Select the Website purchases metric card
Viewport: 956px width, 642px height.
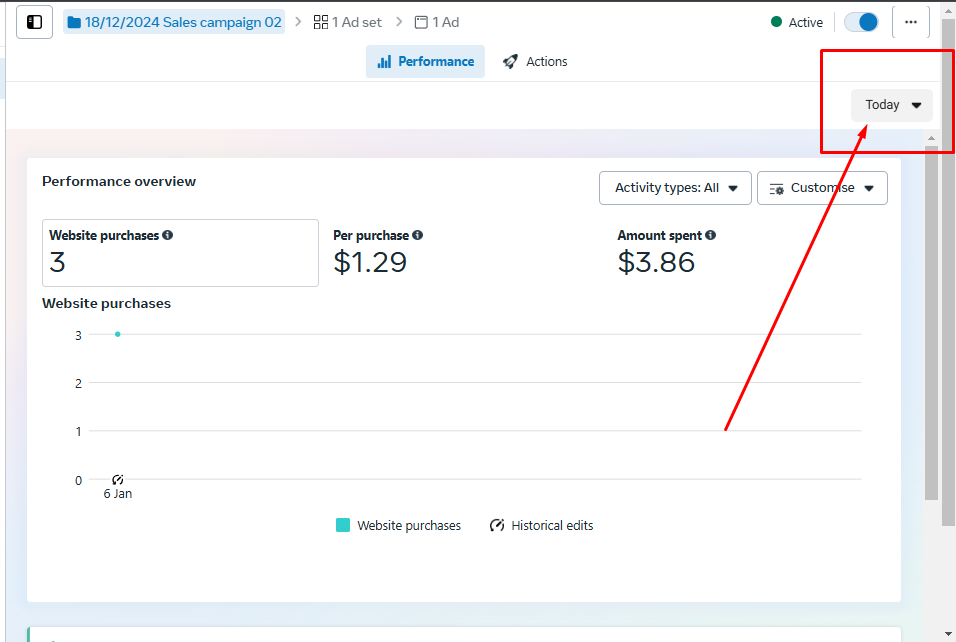click(x=180, y=253)
